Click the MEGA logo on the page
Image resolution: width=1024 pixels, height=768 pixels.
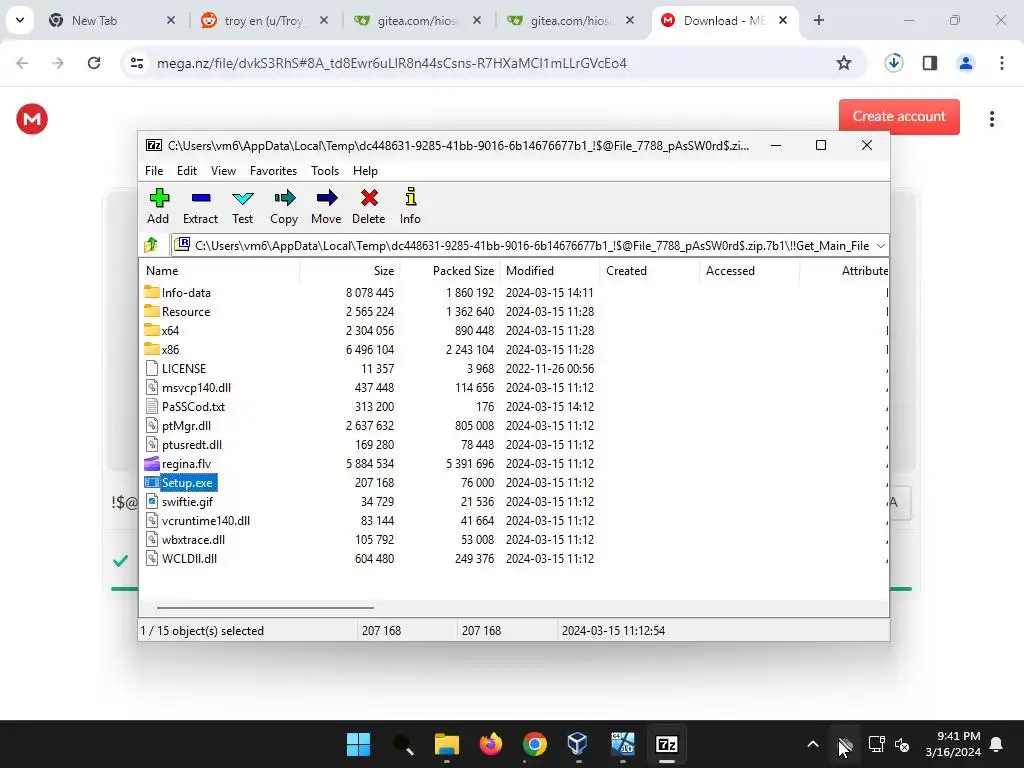tap(32, 119)
